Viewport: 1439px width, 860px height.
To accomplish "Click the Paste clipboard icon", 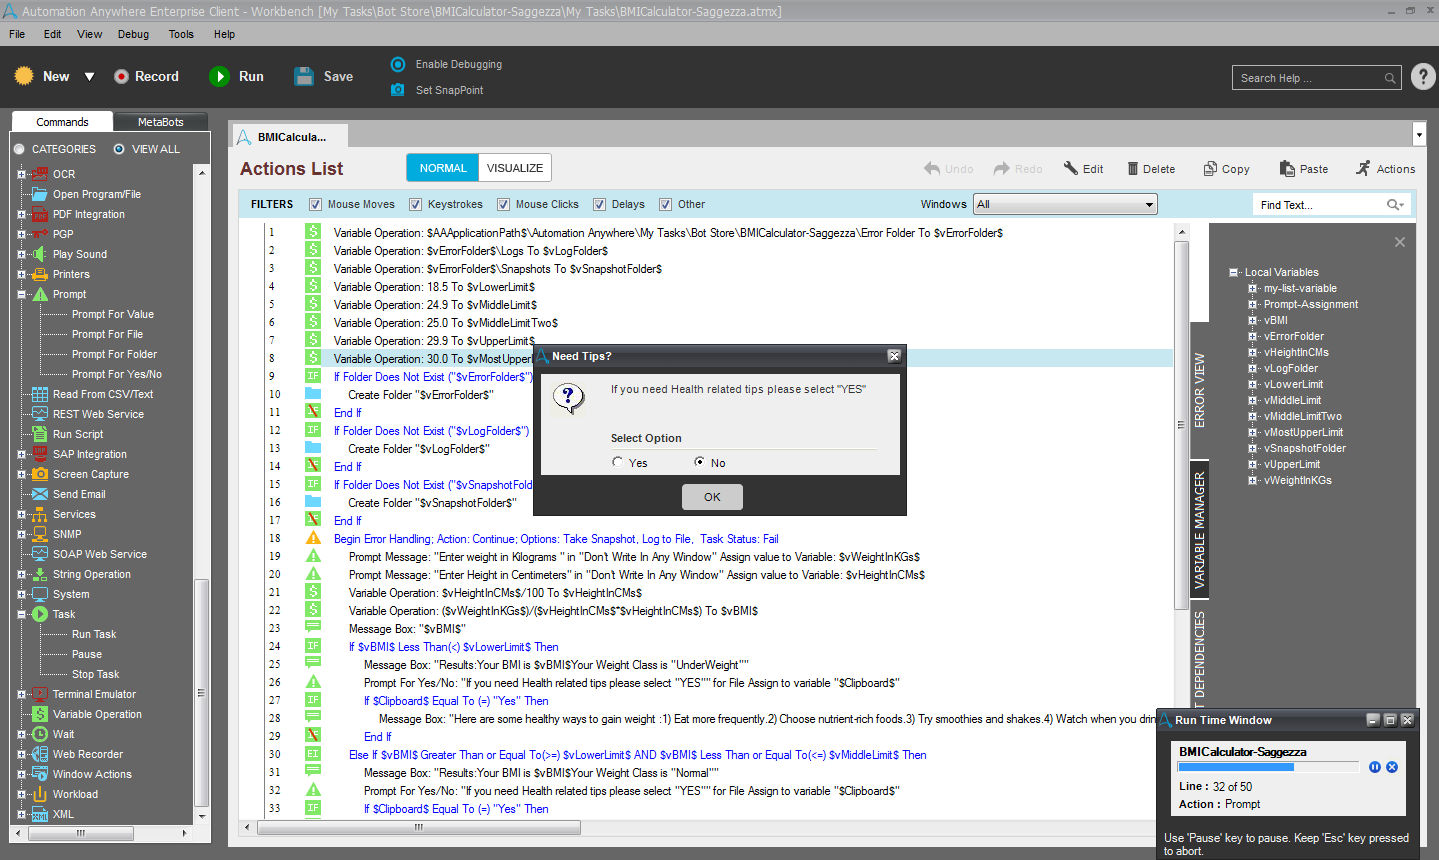I will point(1287,169).
